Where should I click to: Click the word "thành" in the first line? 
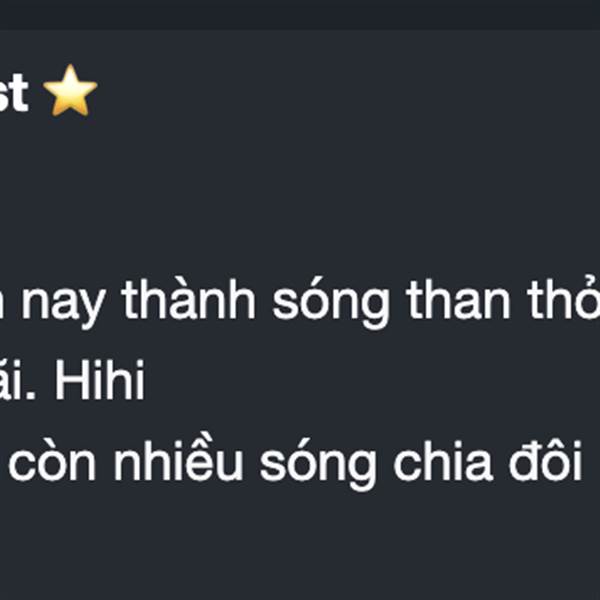pyautogui.click(x=188, y=298)
